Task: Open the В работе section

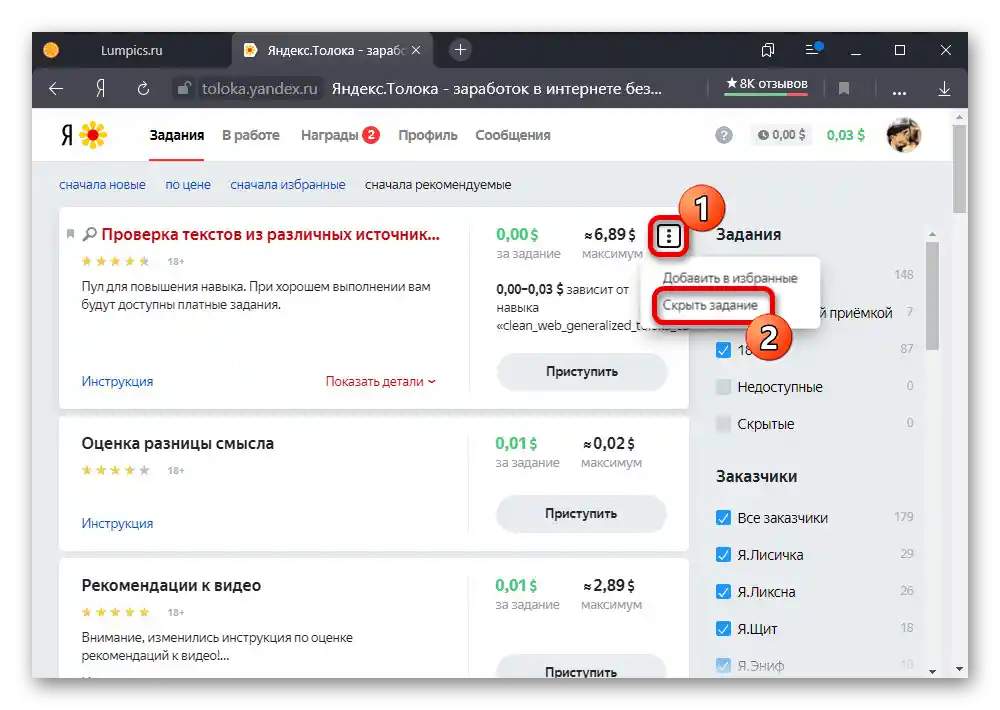Action: pos(251,135)
